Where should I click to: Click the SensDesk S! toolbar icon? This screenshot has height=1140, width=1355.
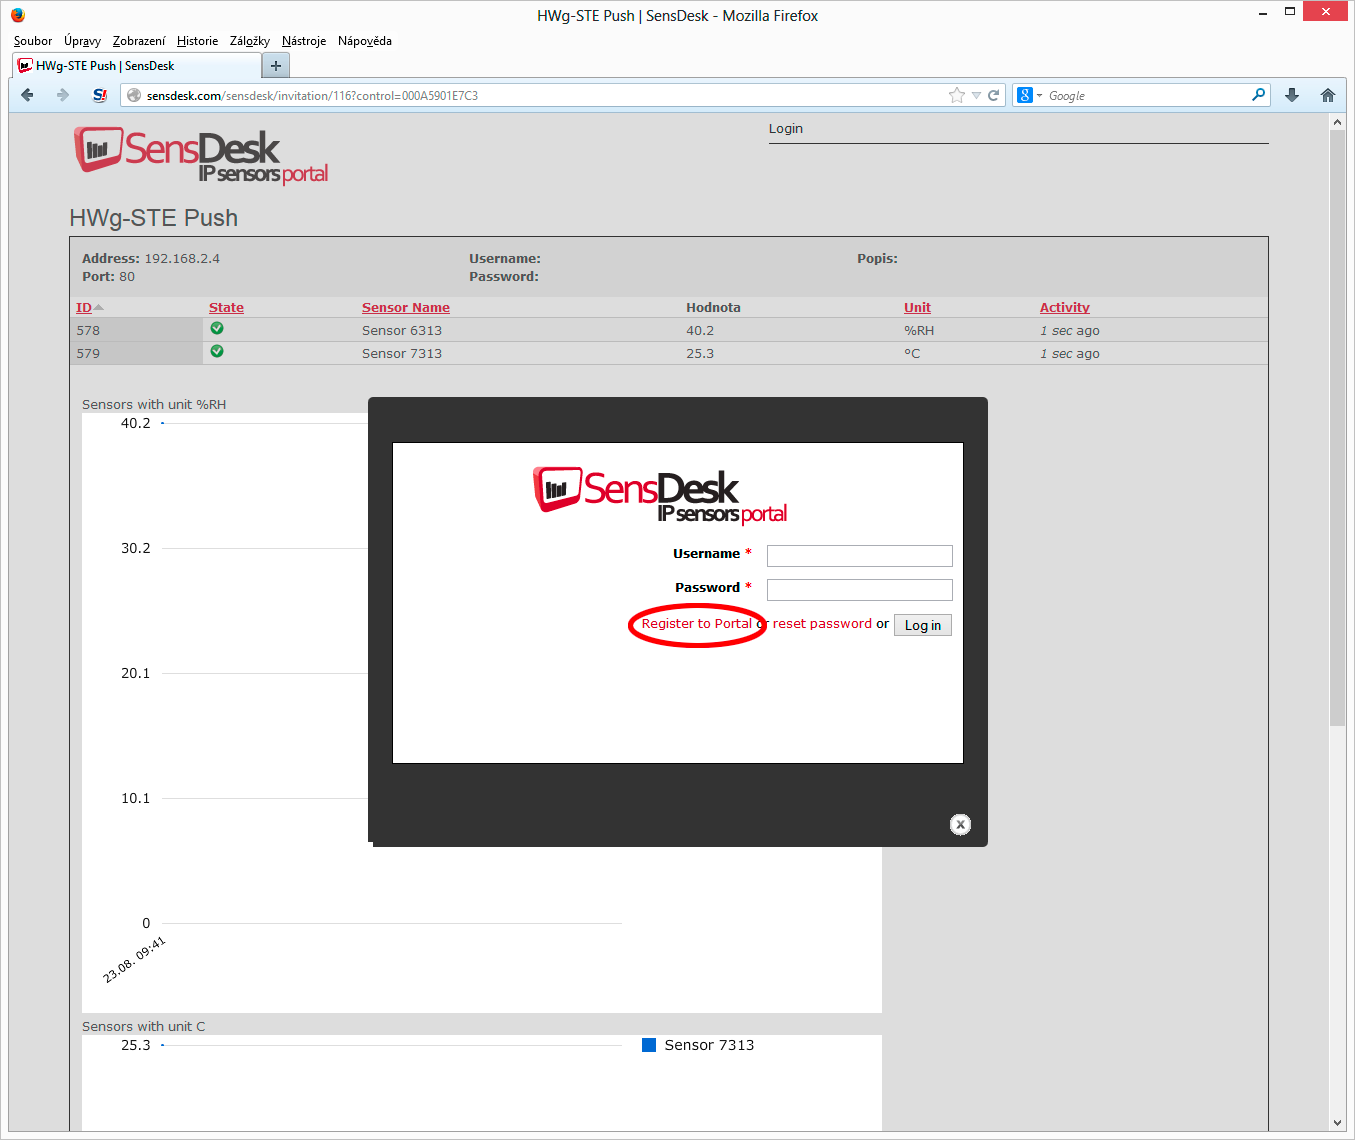[x=100, y=95]
